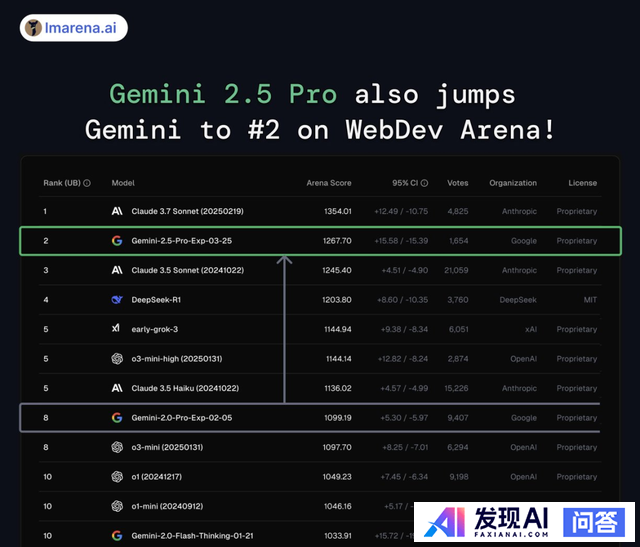640x547 pixels.
Task: Click the DeepSeek whale logo icon
Action: tap(117, 300)
